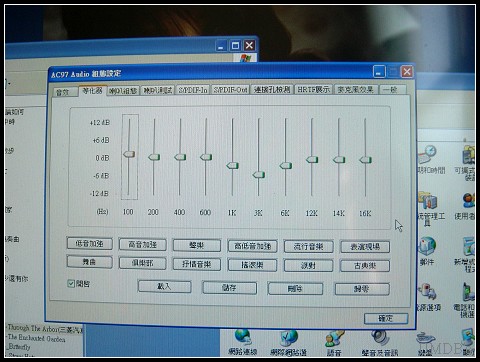Image resolution: width=480 pixels, height=362 pixels.
Task: Click the 400 Hz equalizer slider handle
Action: point(180,157)
